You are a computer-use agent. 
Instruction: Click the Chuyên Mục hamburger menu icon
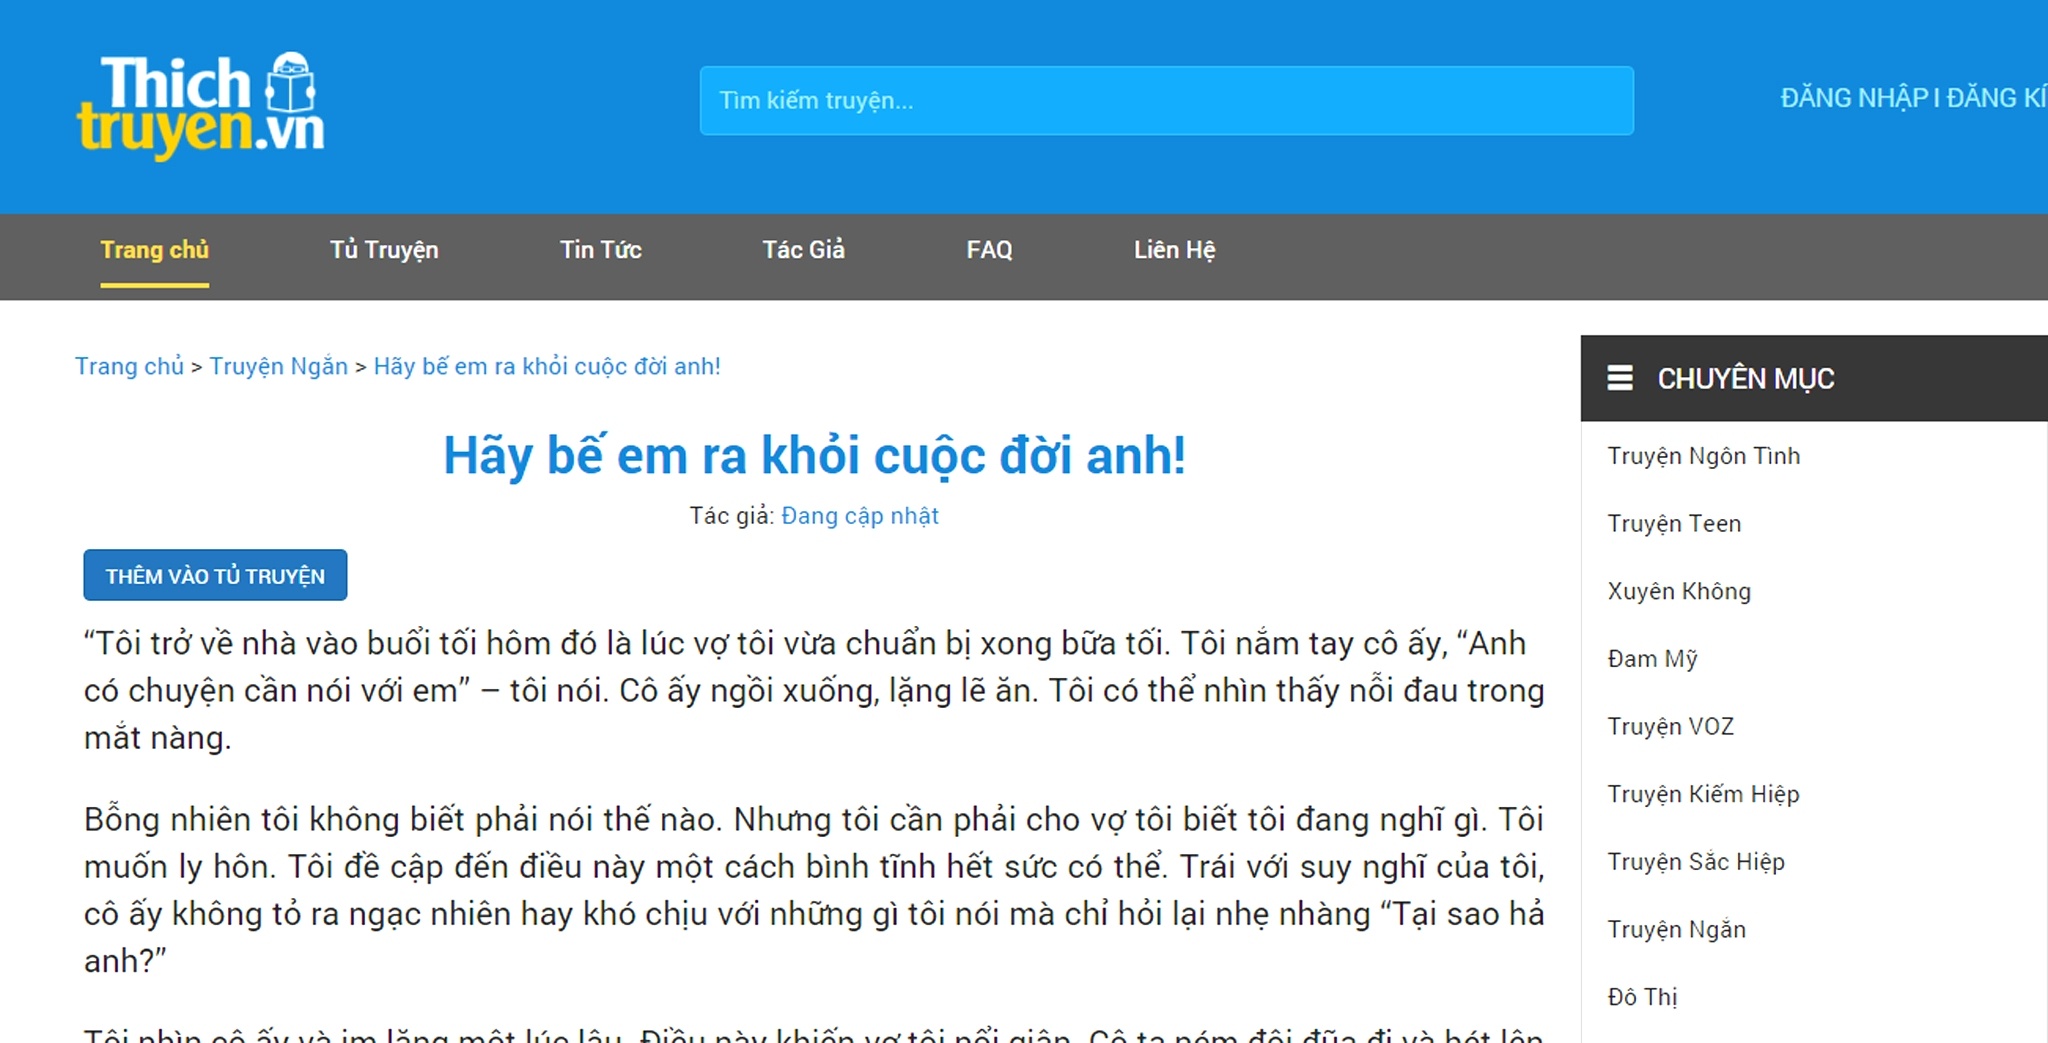click(x=1619, y=378)
